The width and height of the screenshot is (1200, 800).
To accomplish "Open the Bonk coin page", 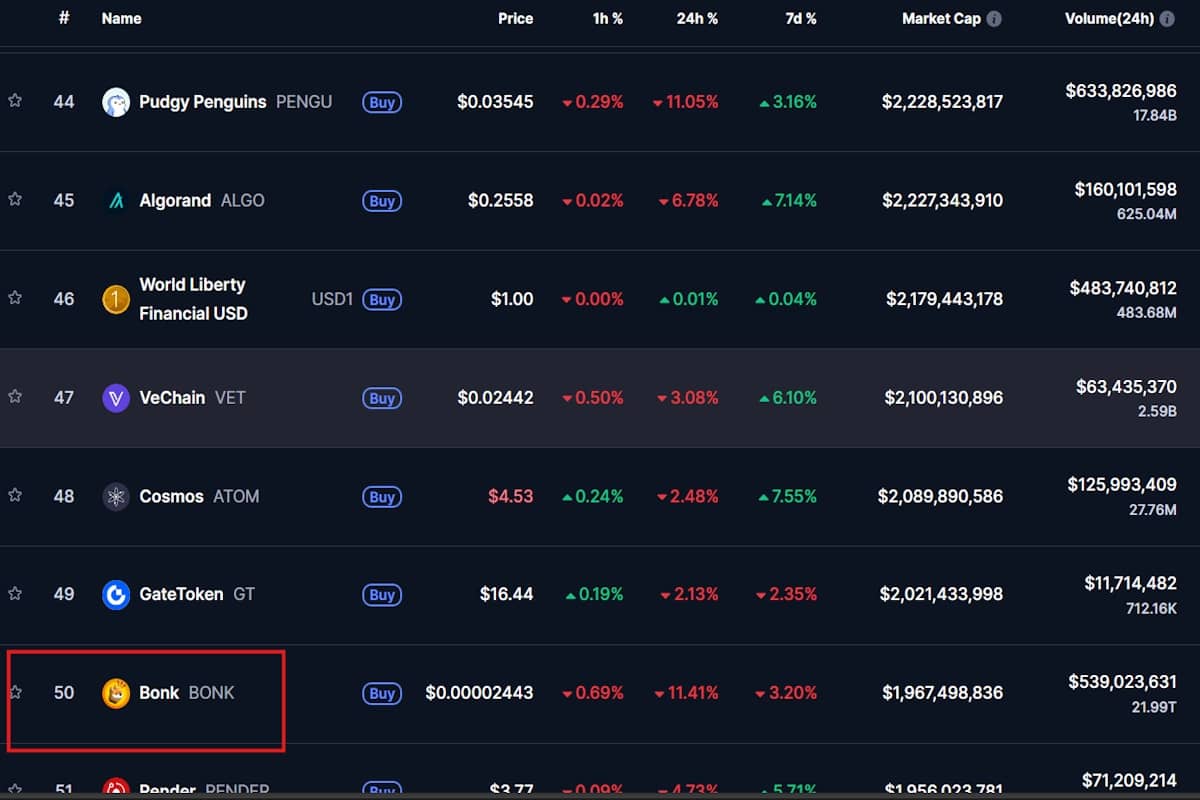I will tap(159, 693).
